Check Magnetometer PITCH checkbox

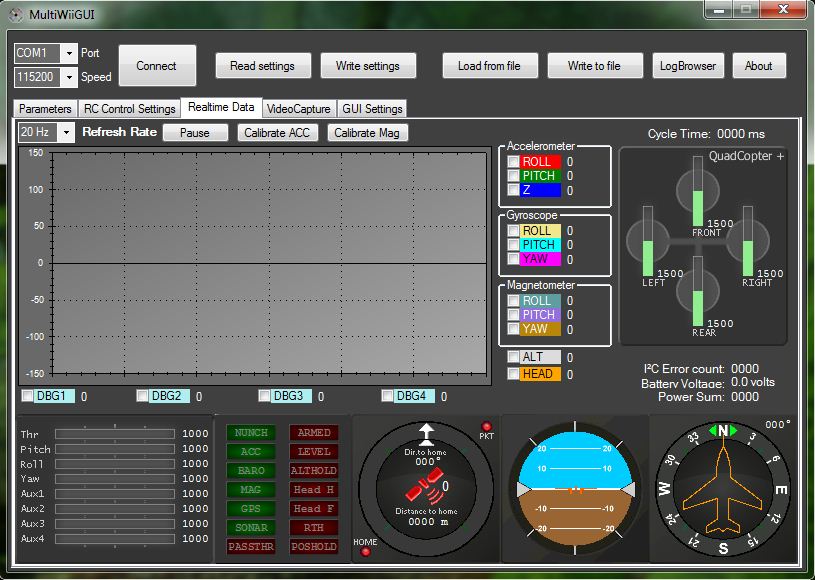(513, 314)
